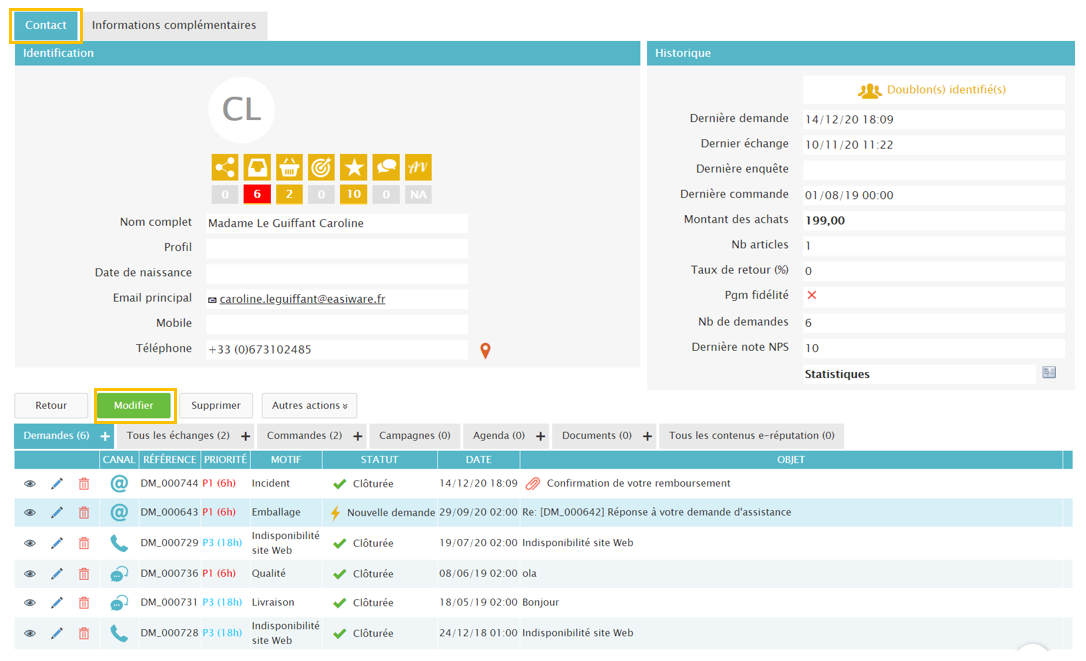View request DM_000728 using the eye icon
1086x661 pixels.
point(30,634)
